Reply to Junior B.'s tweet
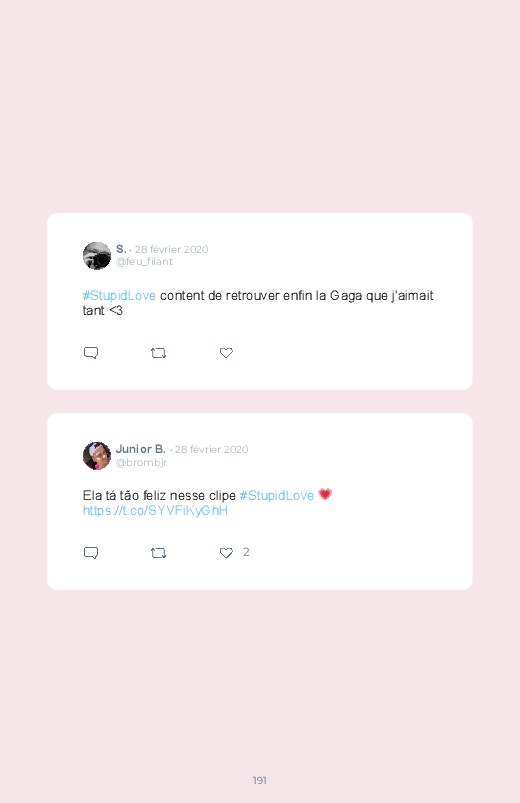 (91, 553)
